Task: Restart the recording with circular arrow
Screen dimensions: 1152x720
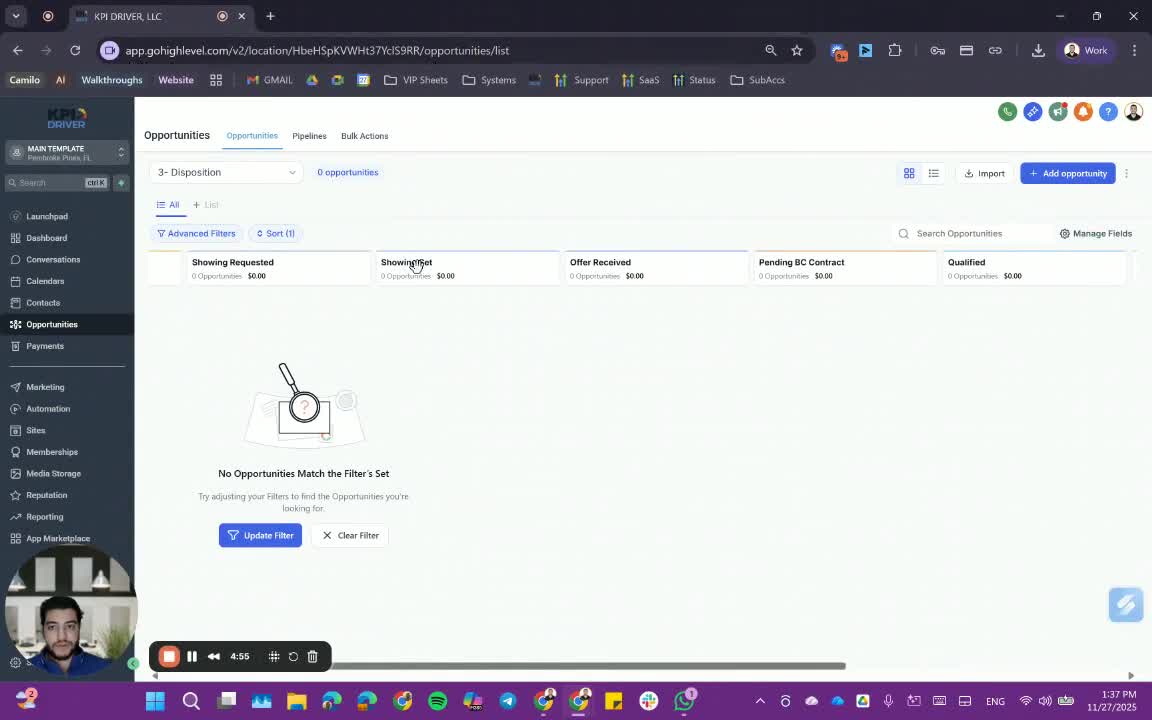Action: coord(293,656)
